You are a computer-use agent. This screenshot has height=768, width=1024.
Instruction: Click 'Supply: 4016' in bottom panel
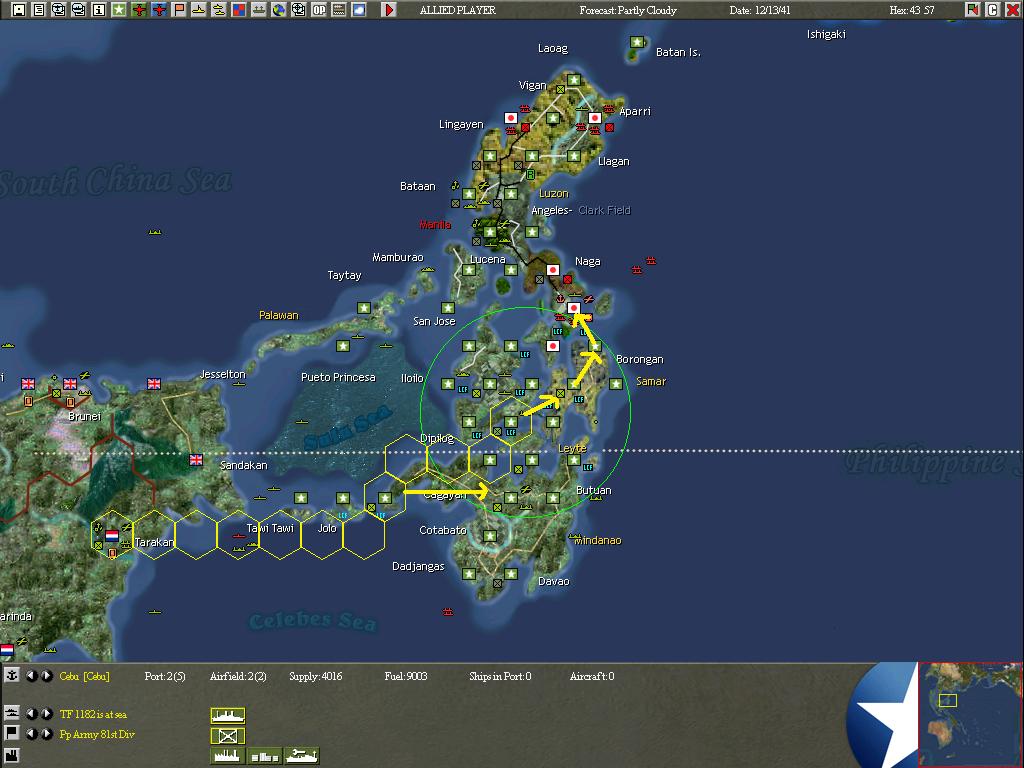point(315,677)
